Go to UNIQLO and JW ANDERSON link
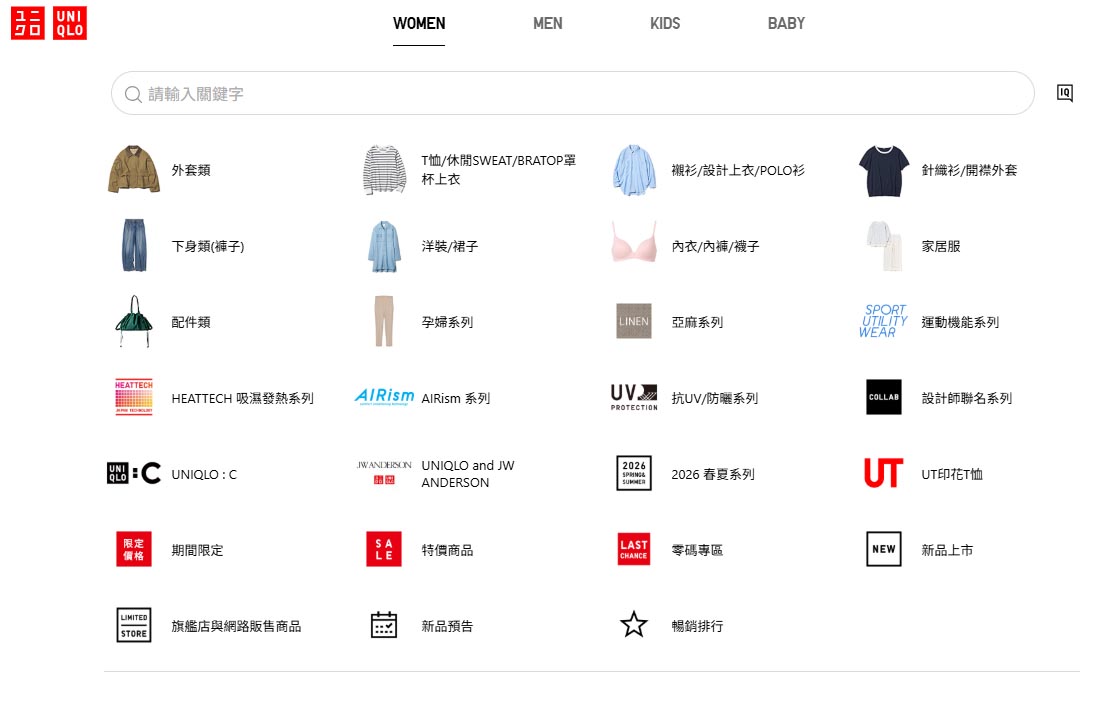The image size is (1118, 713). click(468, 474)
